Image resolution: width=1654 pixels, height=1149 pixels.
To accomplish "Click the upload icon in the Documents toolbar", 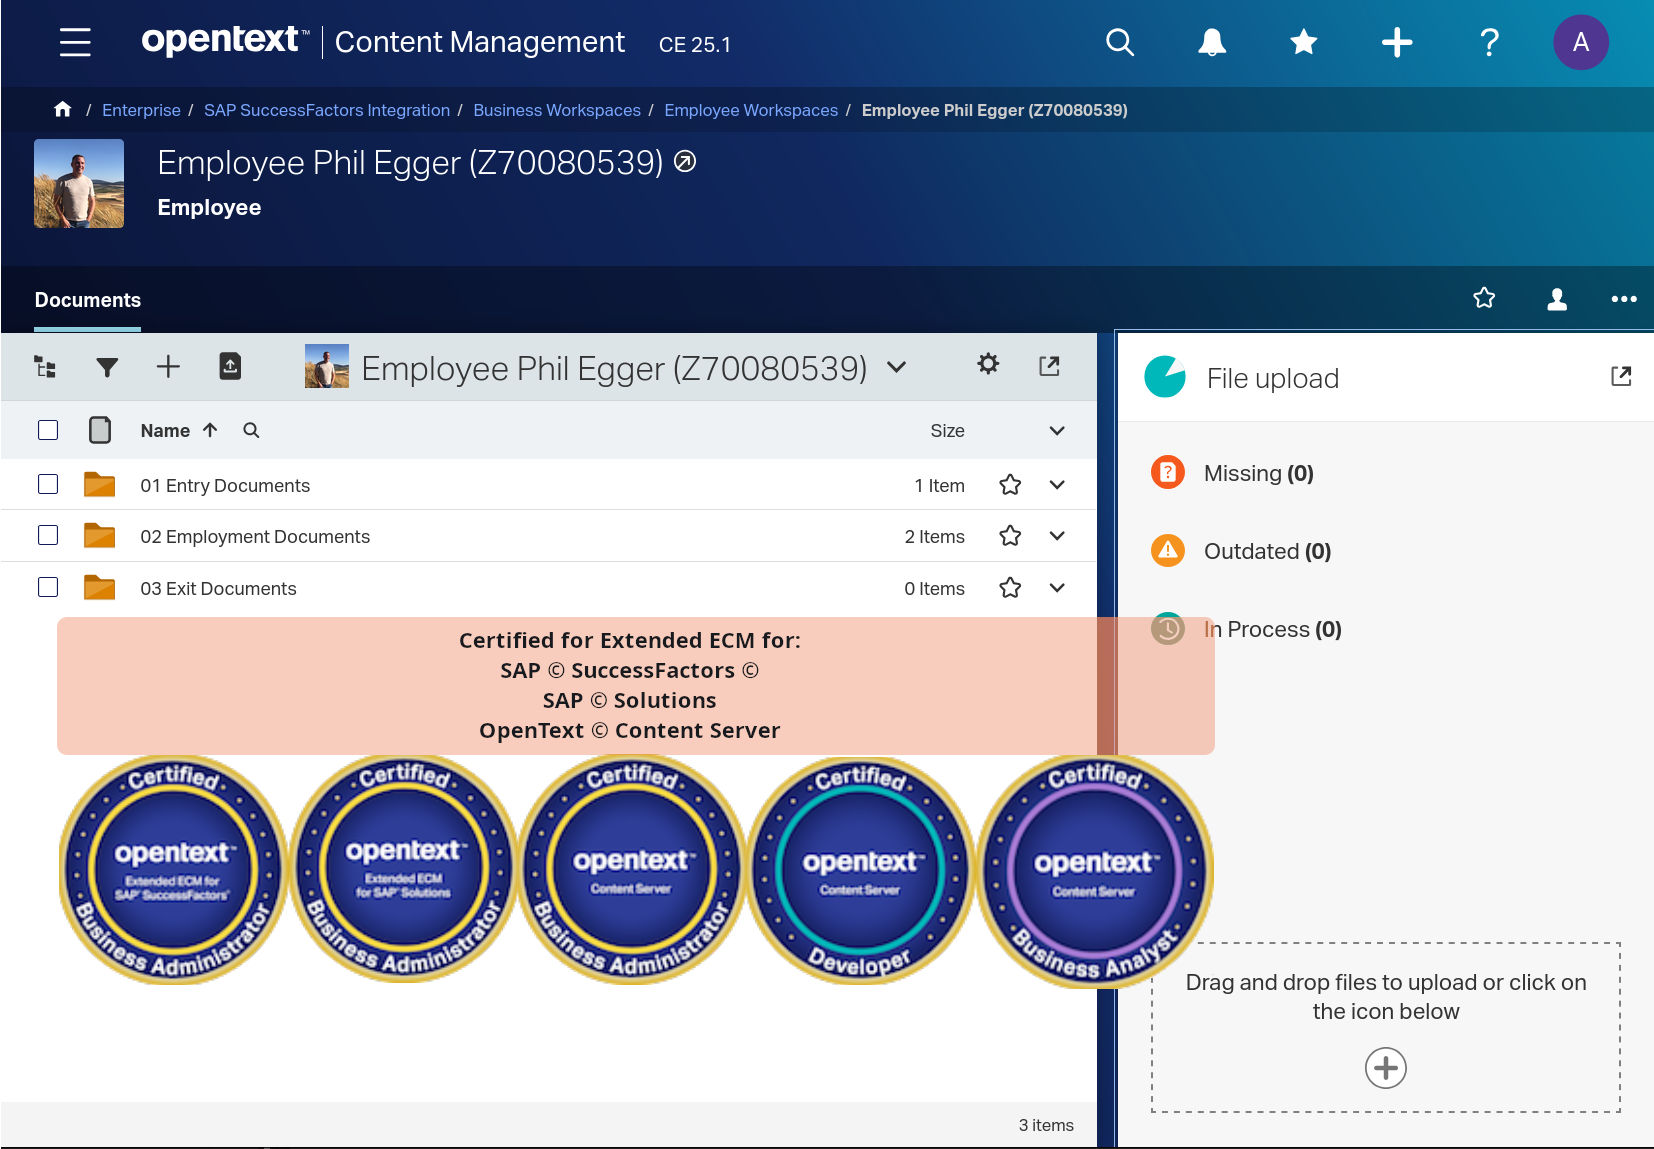I will pyautogui.click(x=229, y=366).
